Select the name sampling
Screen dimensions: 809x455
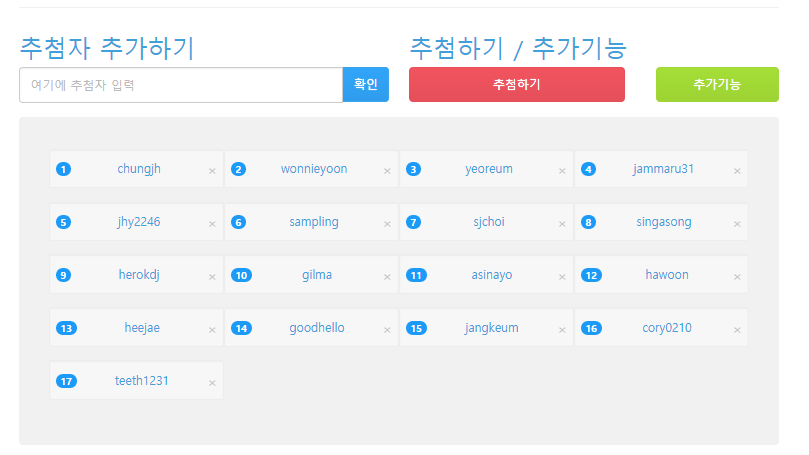pos(314,222)
